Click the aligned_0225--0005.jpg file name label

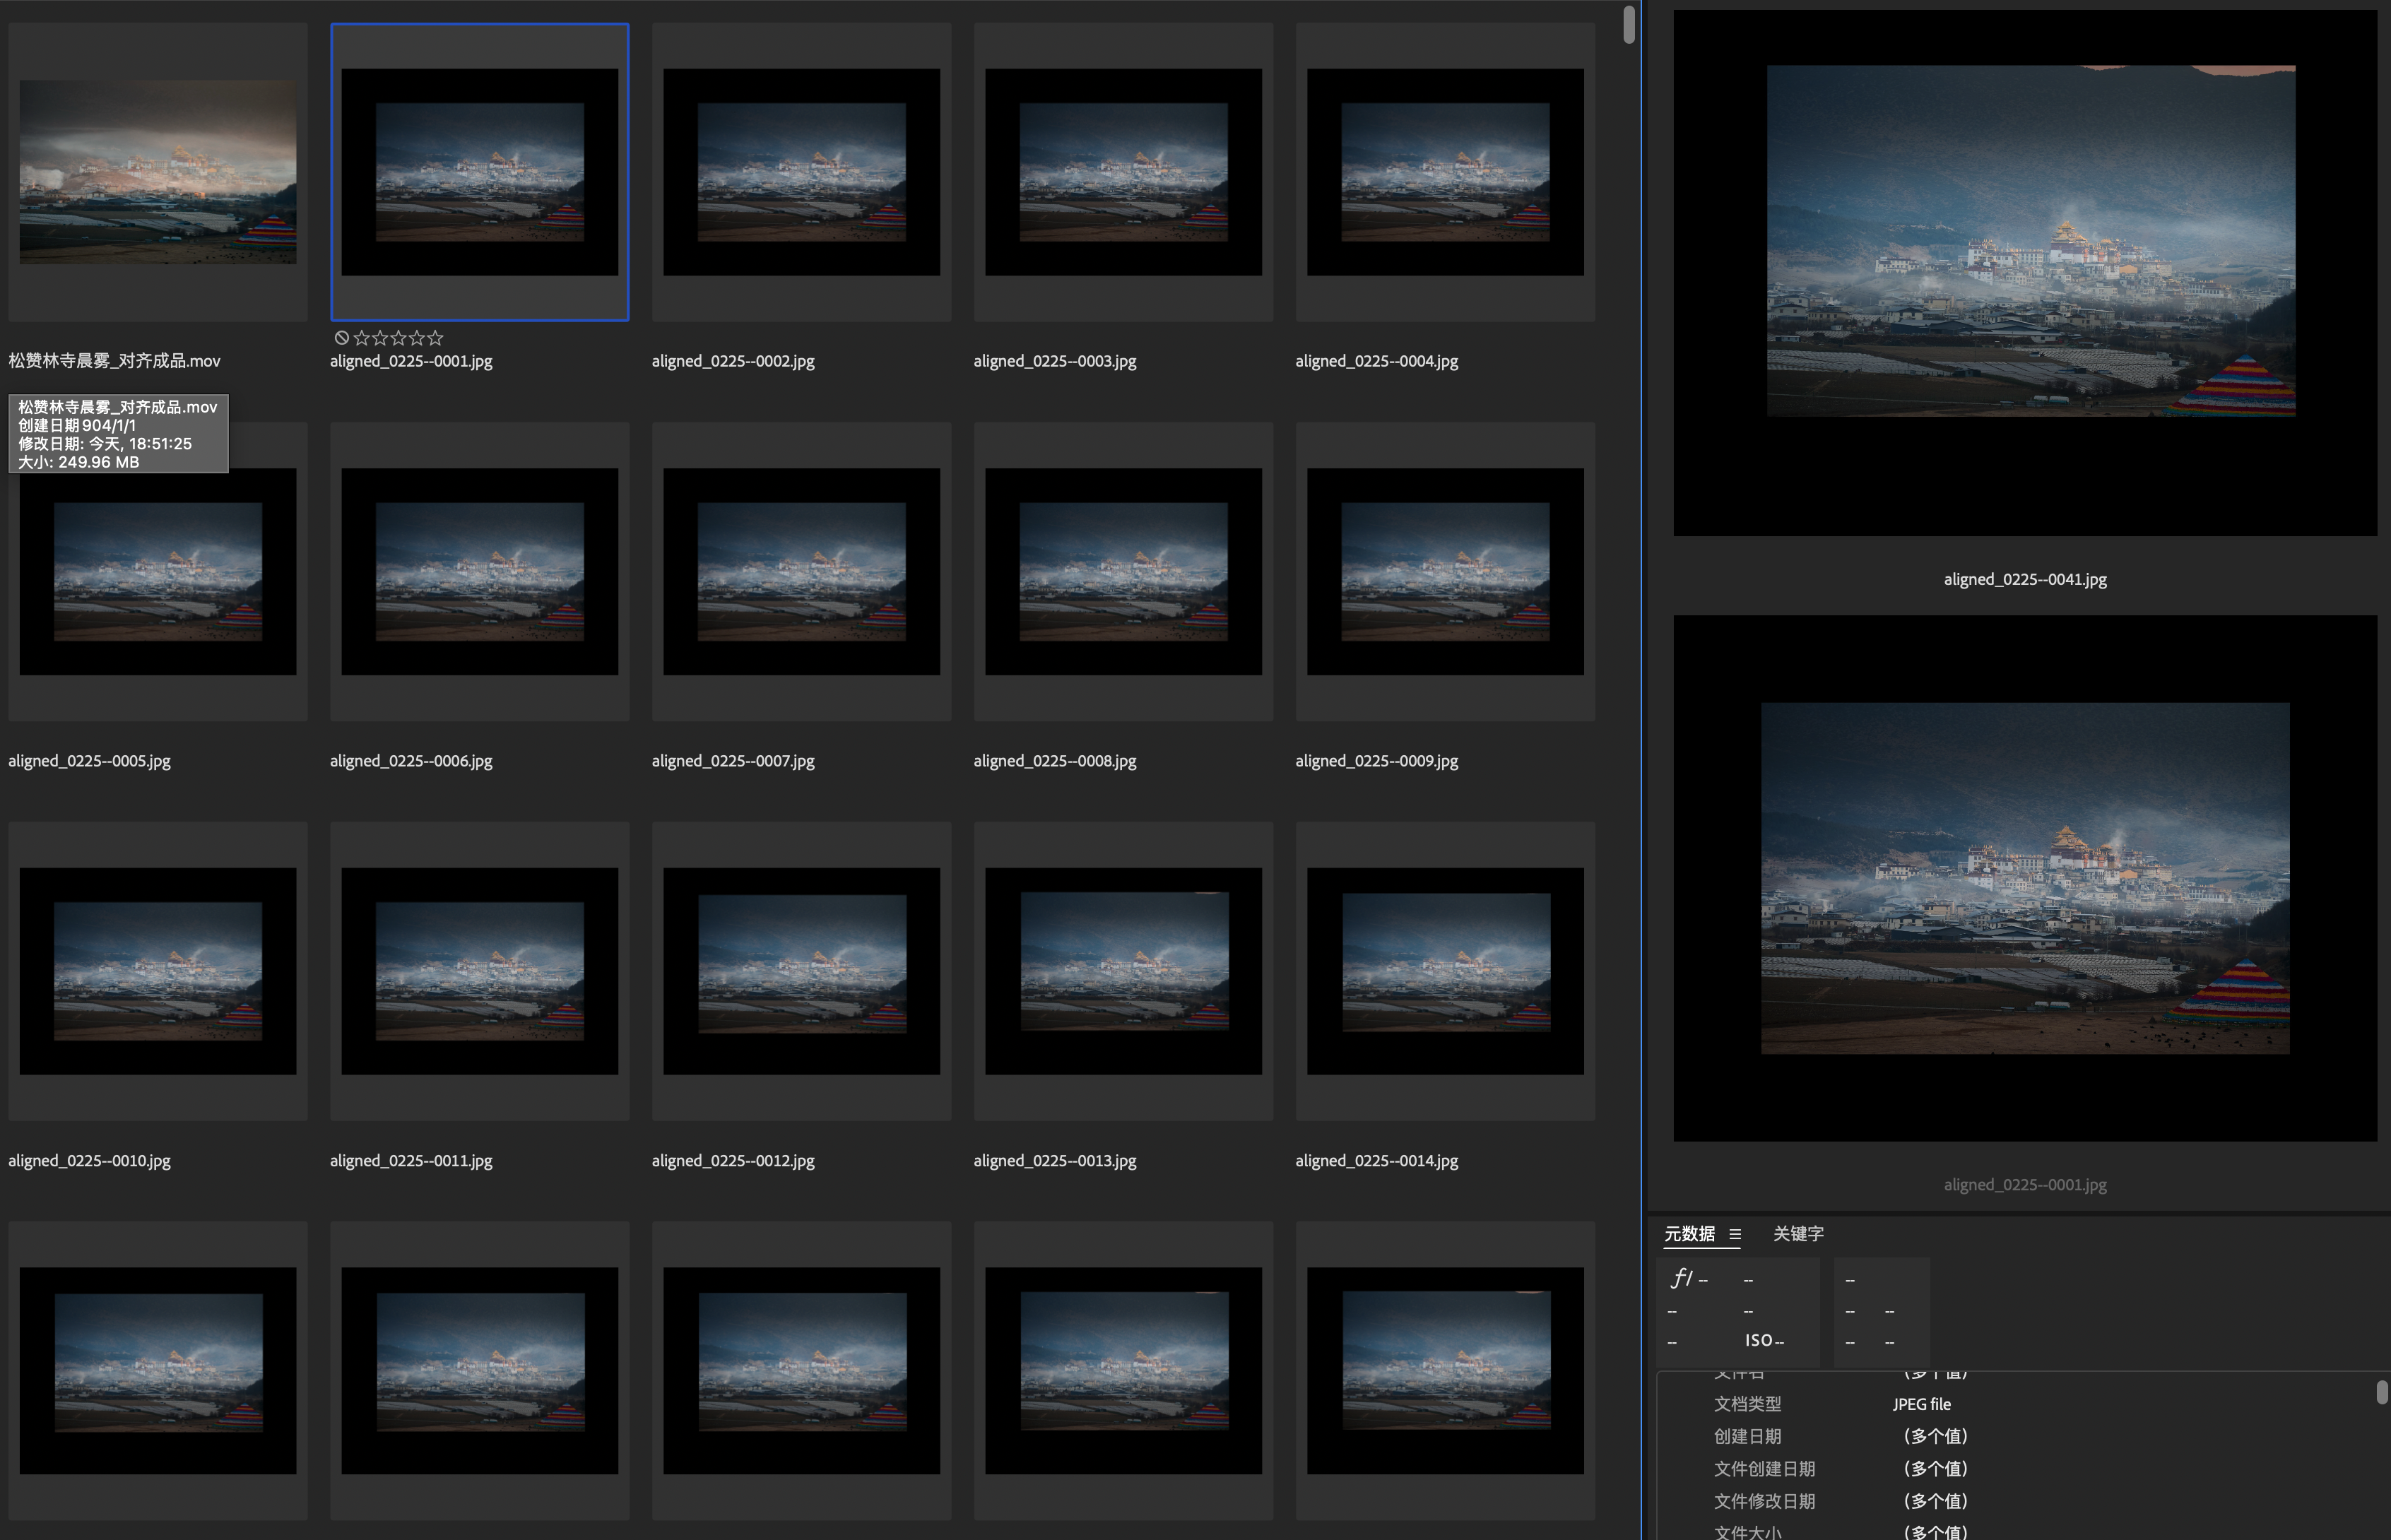(x=89, y=761)
